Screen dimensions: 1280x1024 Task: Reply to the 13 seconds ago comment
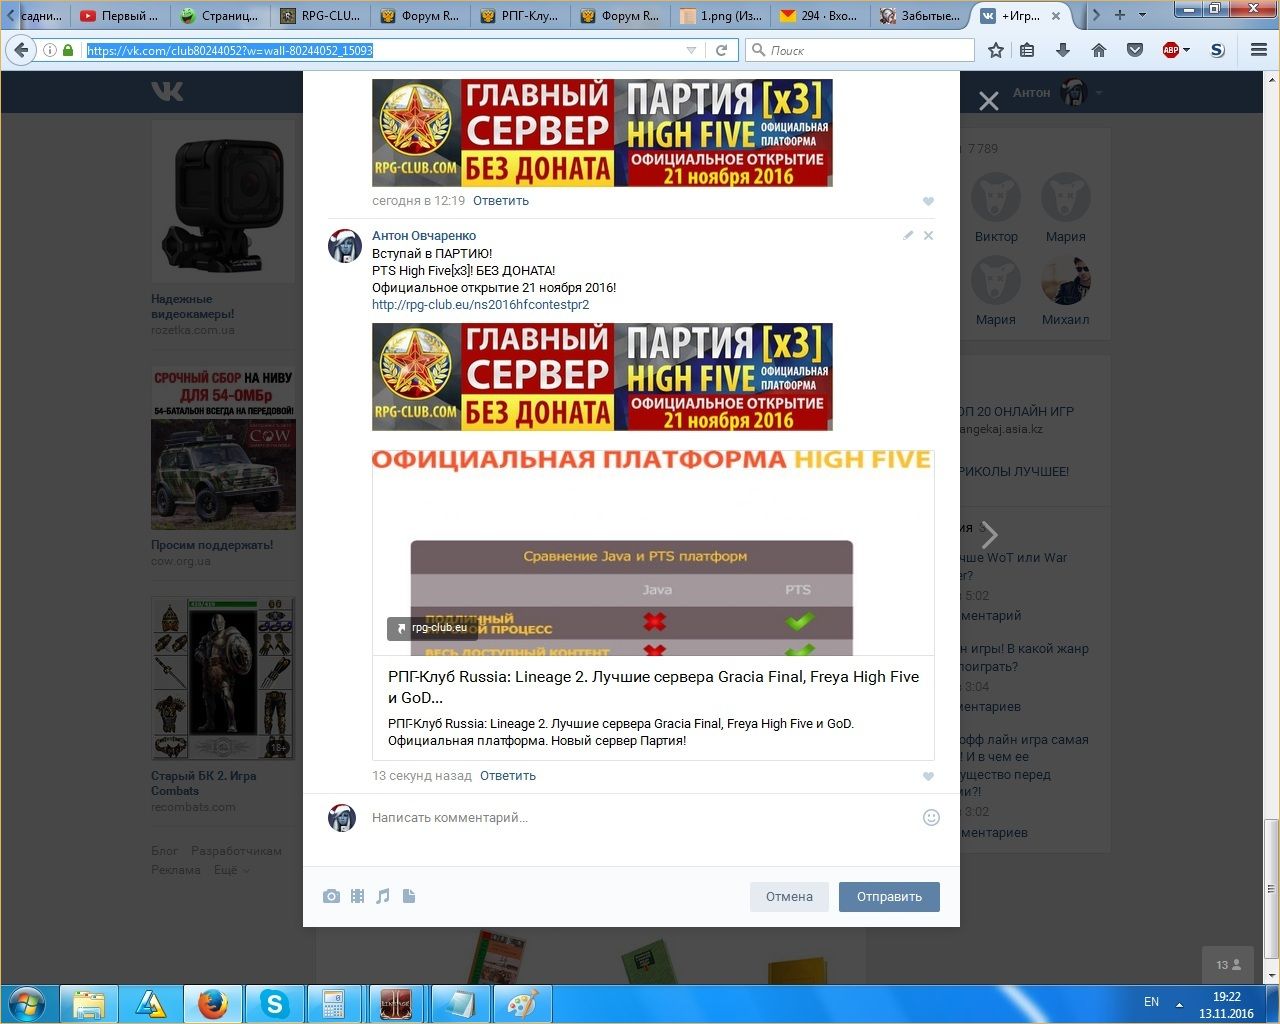pos(508,776)
